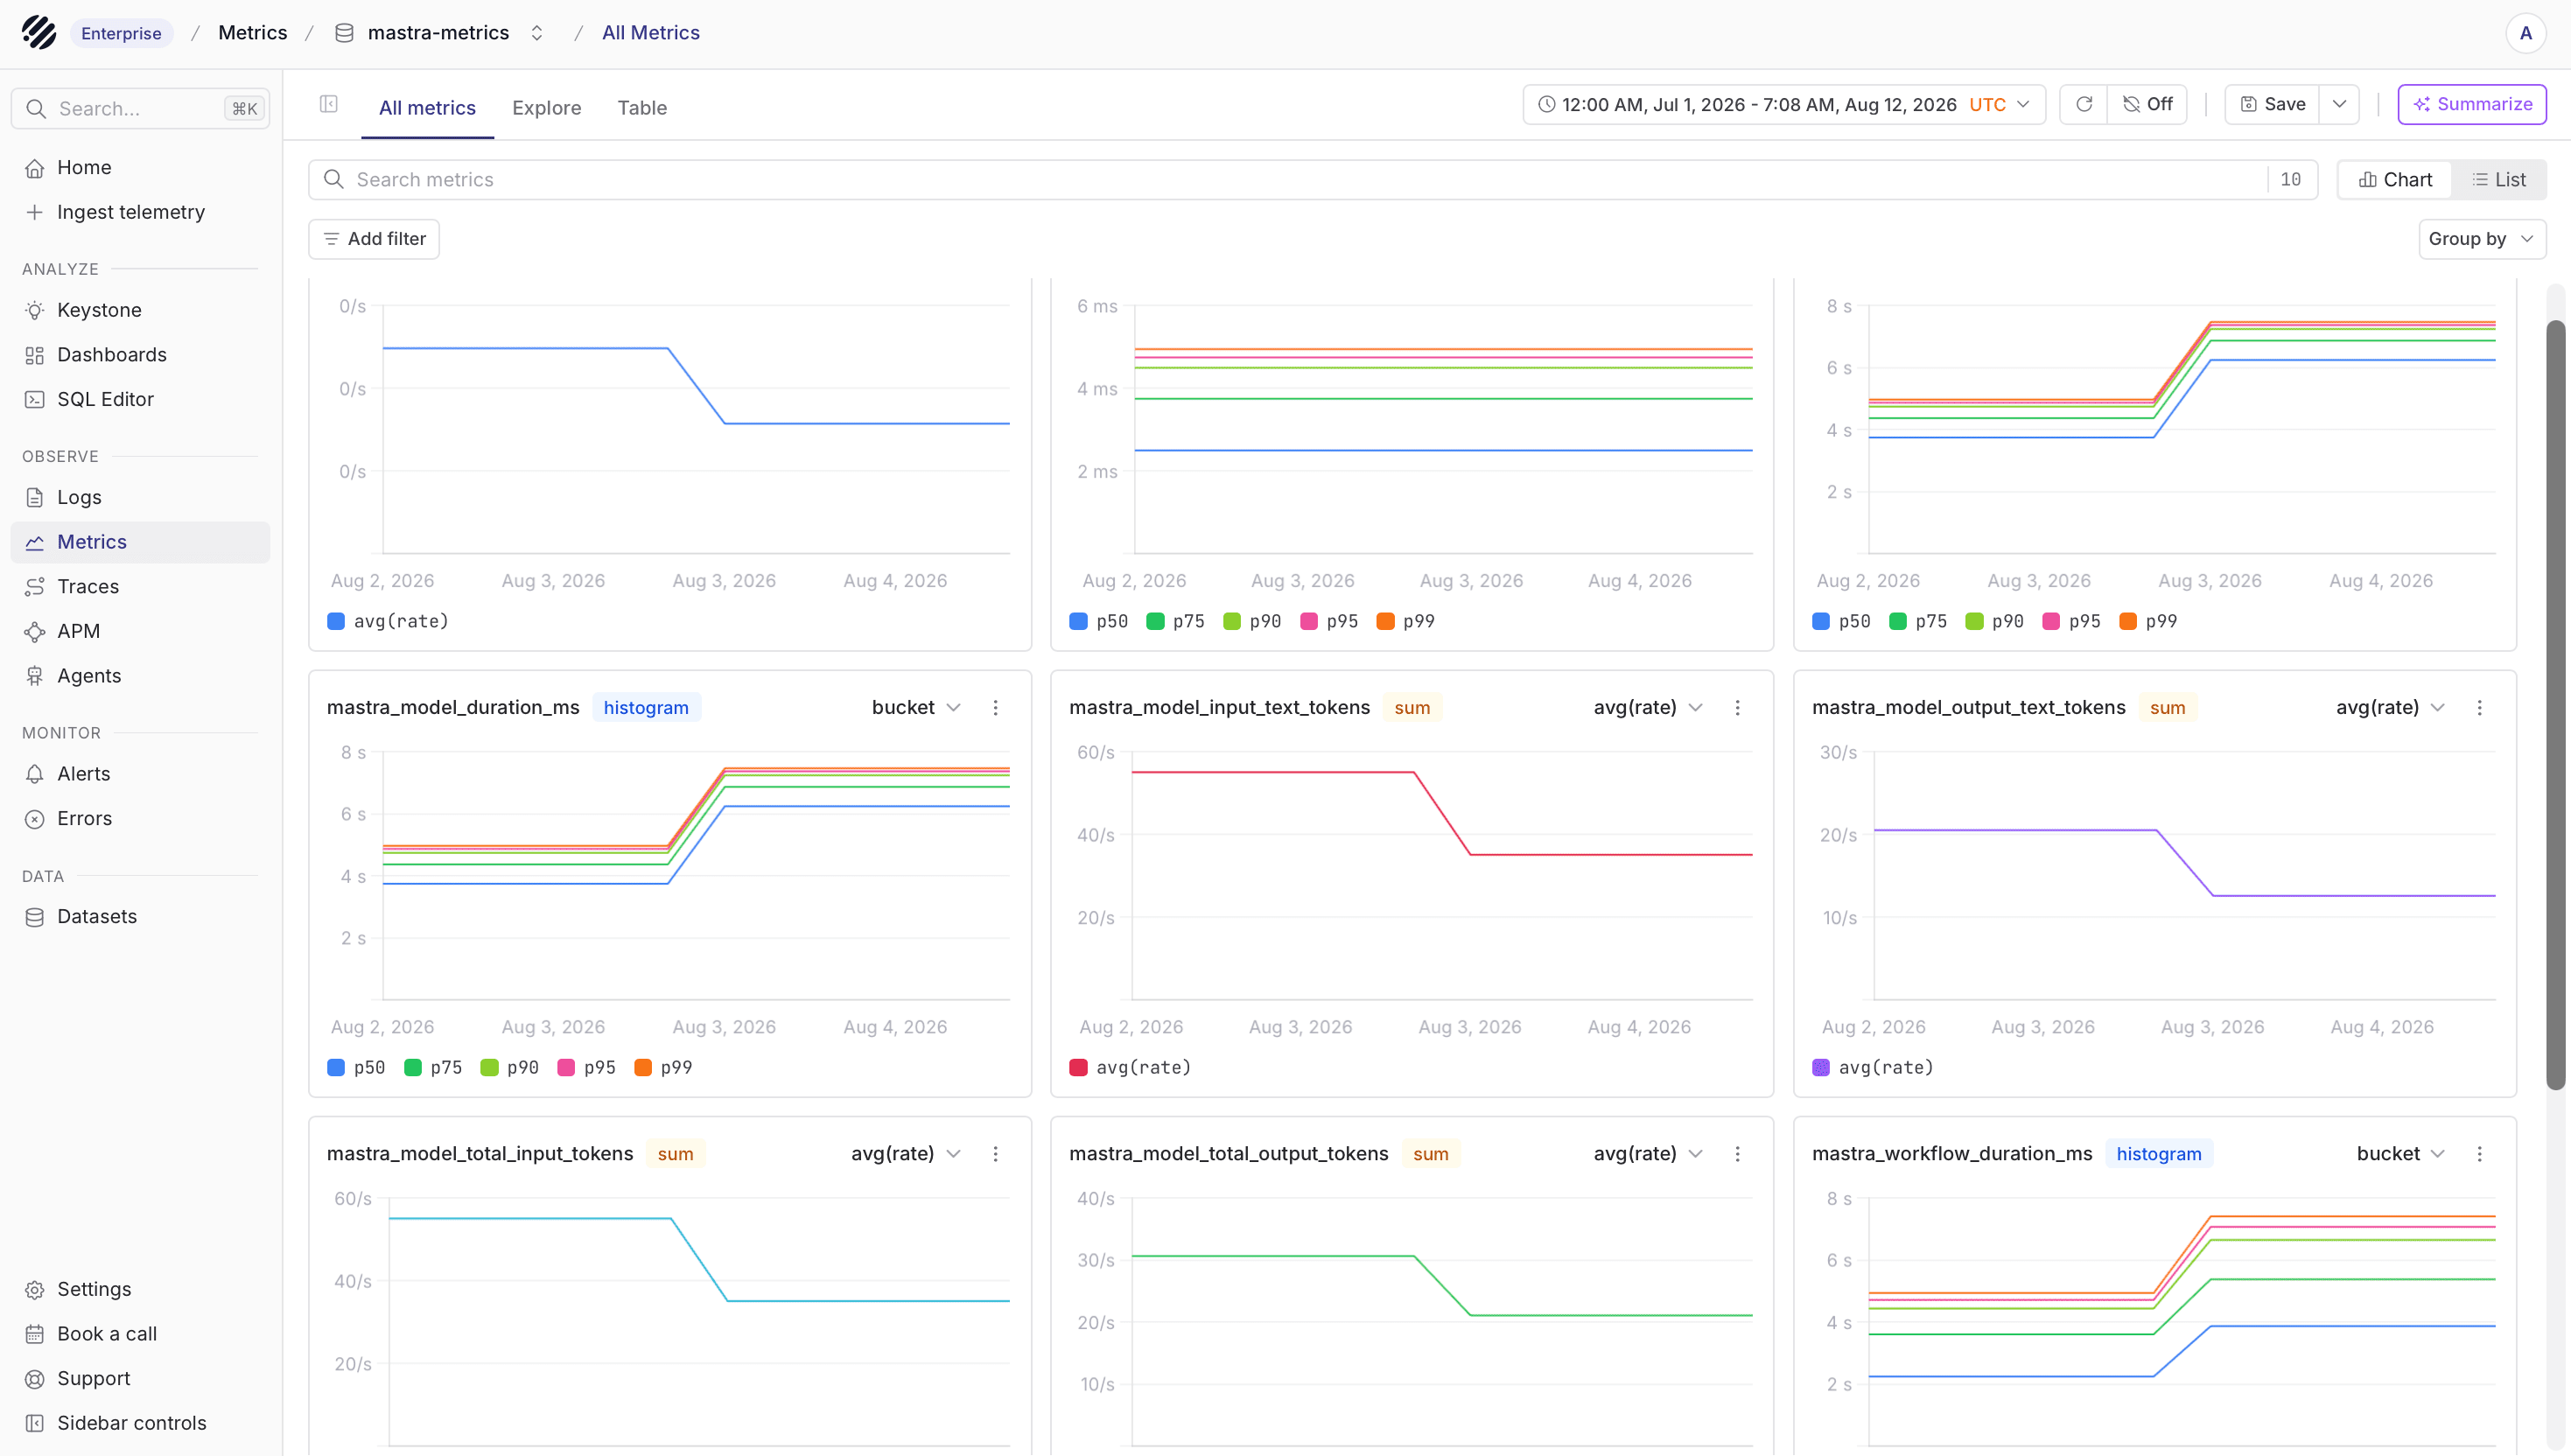
Task: Open bucket dropdown for mastra_model_duration_ms
Action: coord(916,708)
